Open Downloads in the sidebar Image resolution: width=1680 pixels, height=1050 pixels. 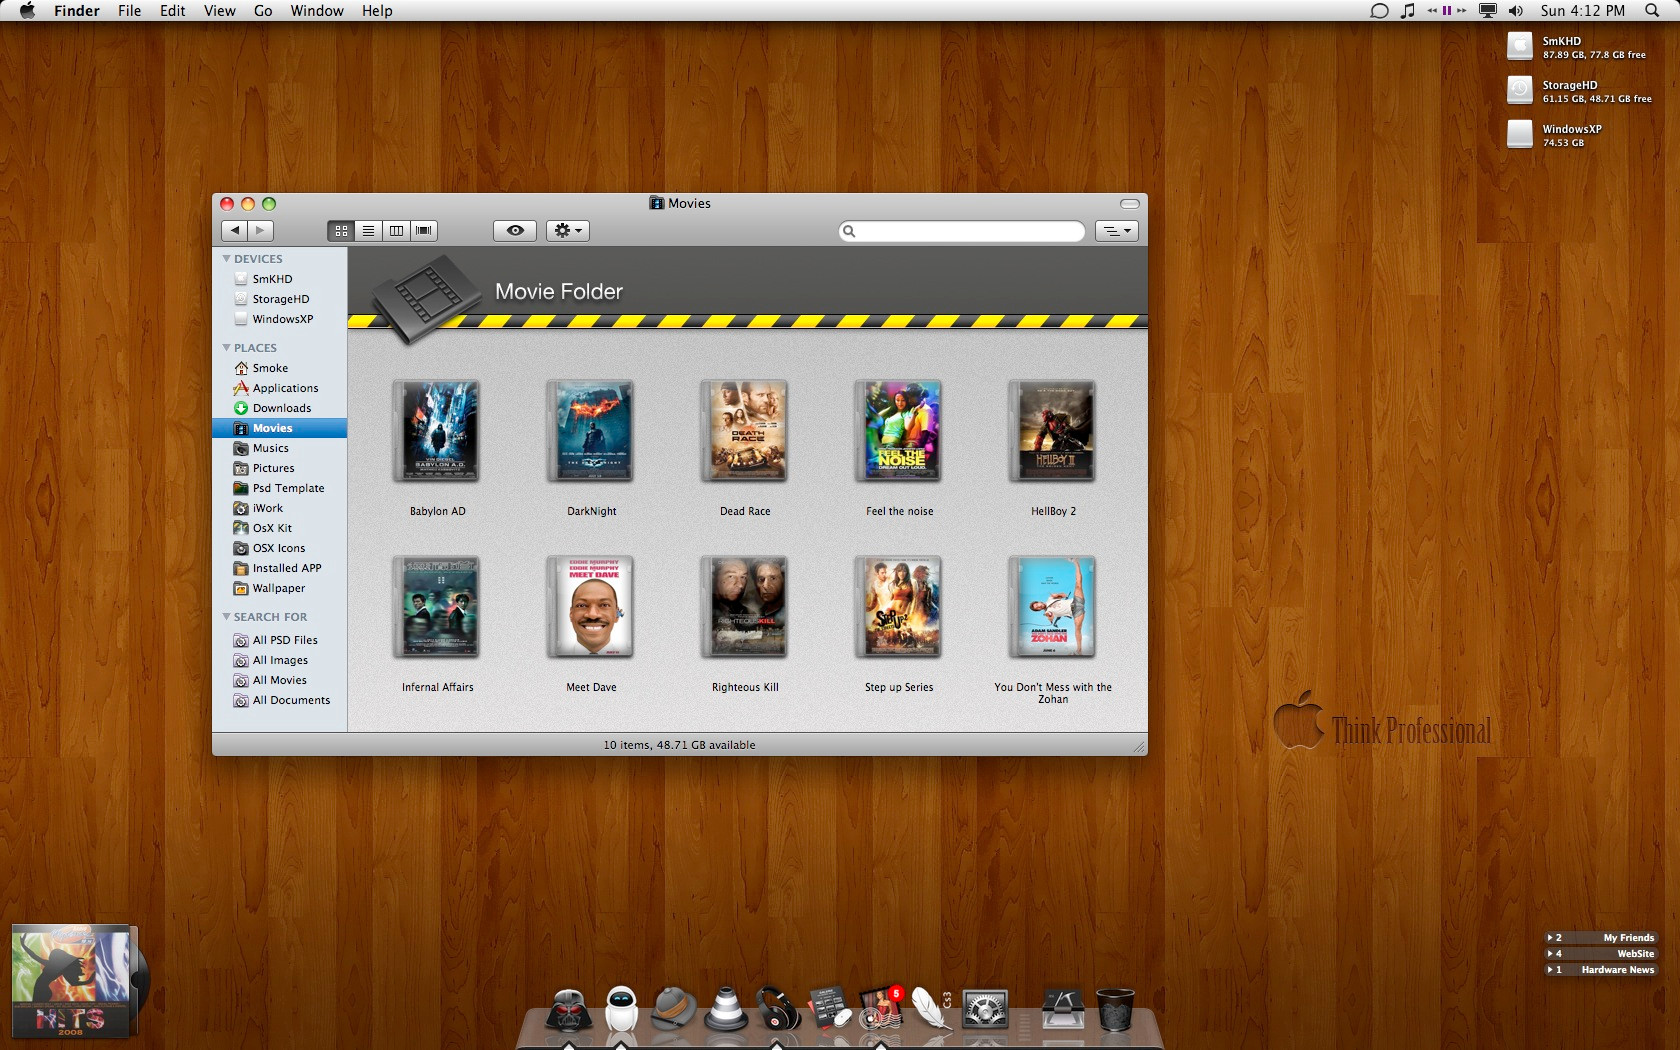click(x=279, y=408)
